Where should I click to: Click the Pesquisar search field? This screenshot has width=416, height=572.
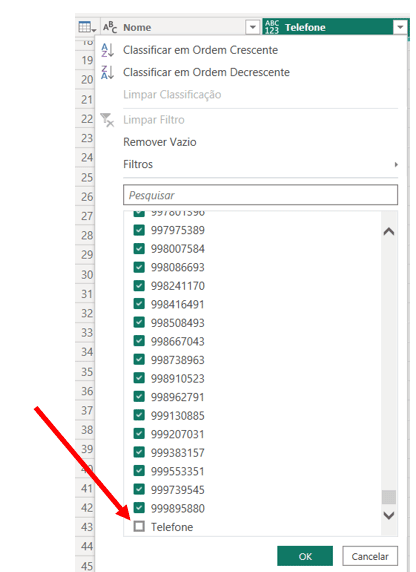click(260, 195)
